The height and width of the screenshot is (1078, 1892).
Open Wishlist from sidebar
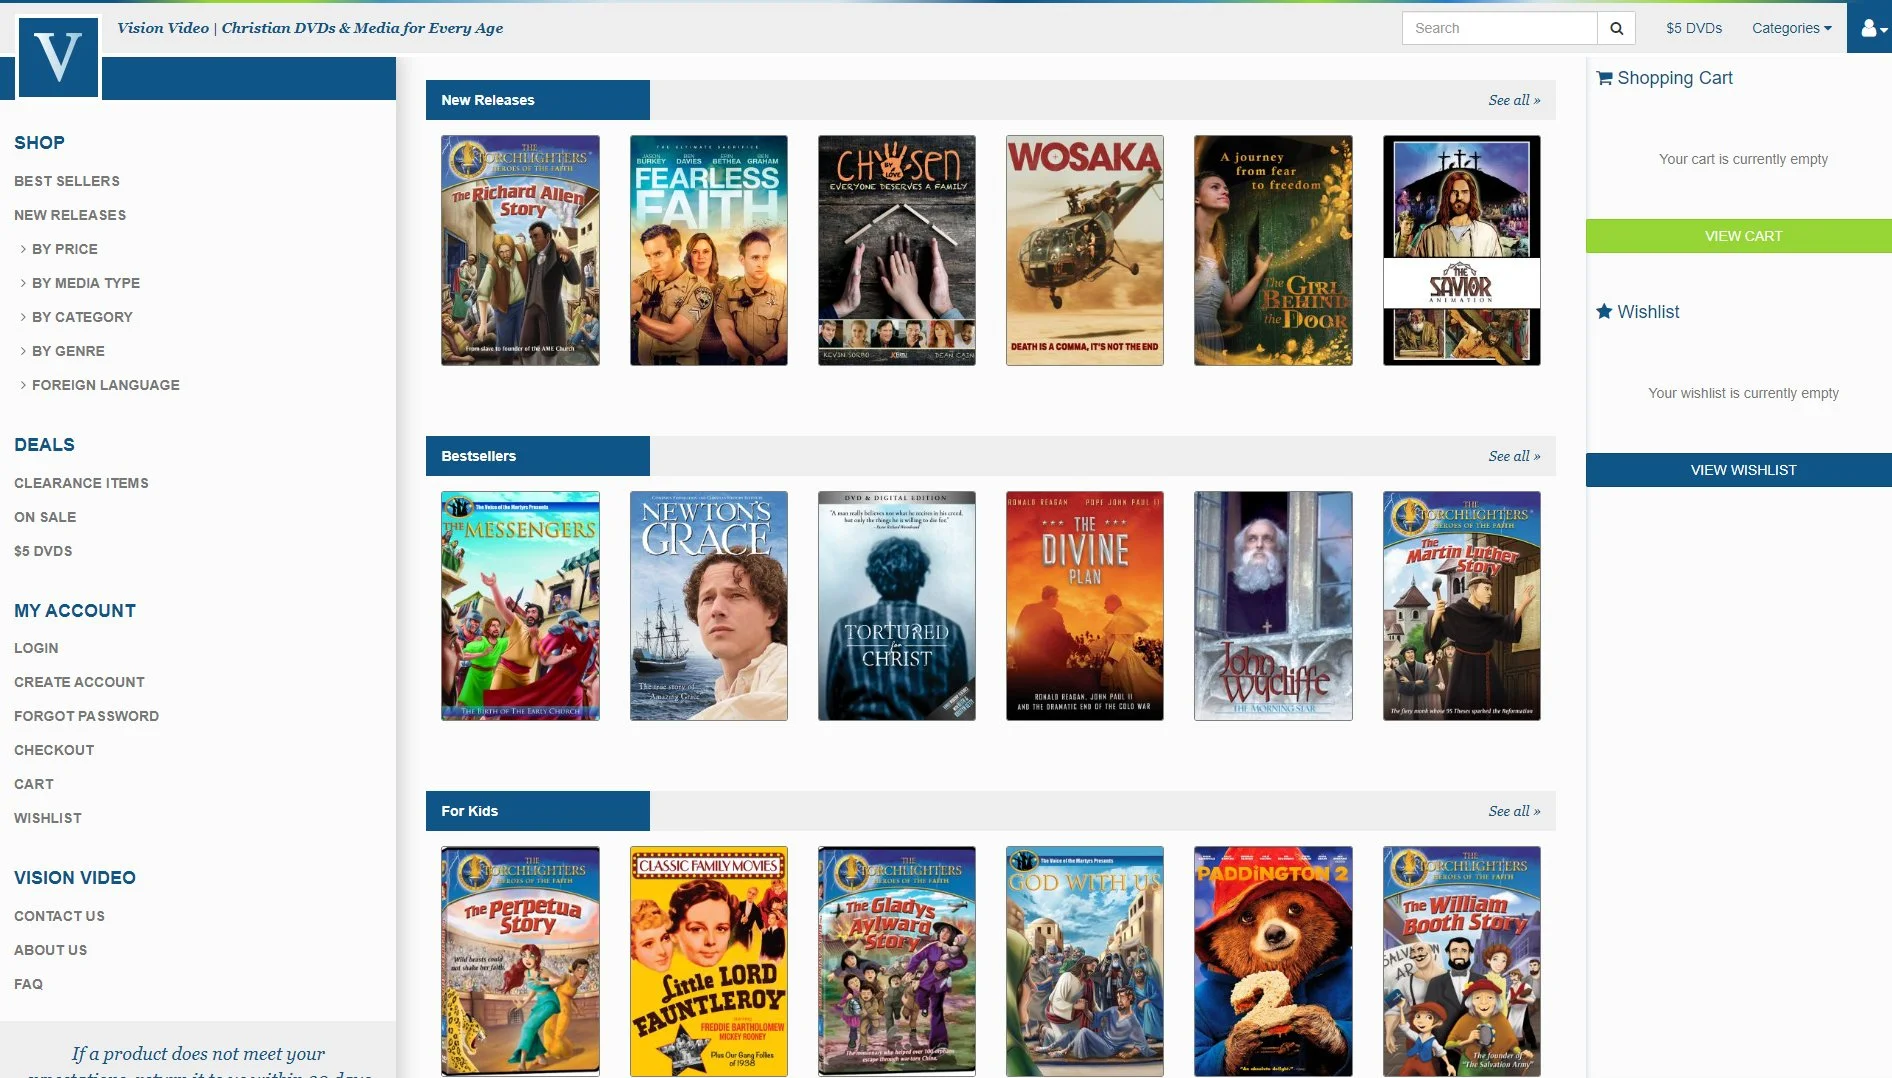(x=48, y=818)
